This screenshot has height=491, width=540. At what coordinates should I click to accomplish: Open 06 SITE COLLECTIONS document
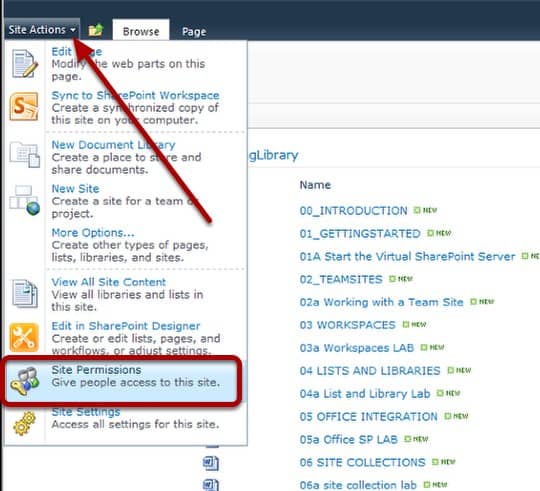coord(362,462)
